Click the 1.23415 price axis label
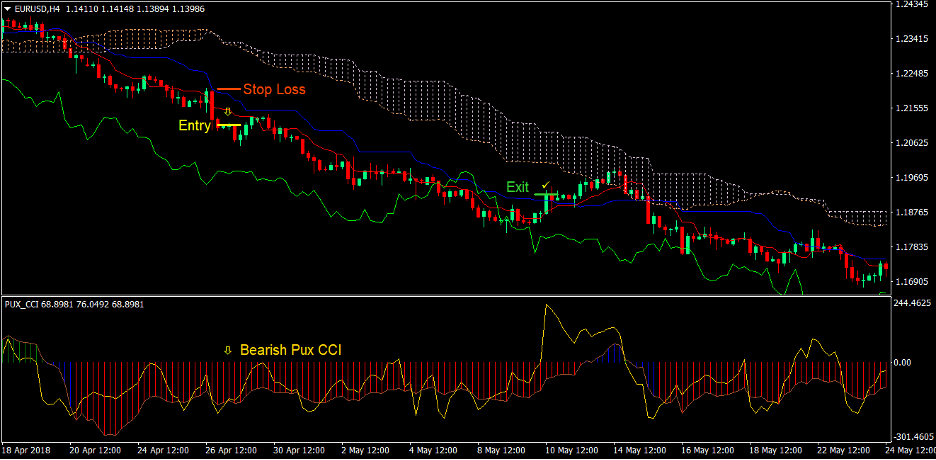Viewport: 936px width, 460px height. (912, 39)
